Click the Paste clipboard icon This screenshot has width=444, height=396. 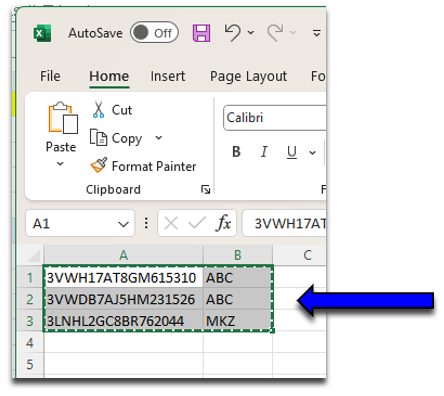pyautogui.click(x=63, y=118)
